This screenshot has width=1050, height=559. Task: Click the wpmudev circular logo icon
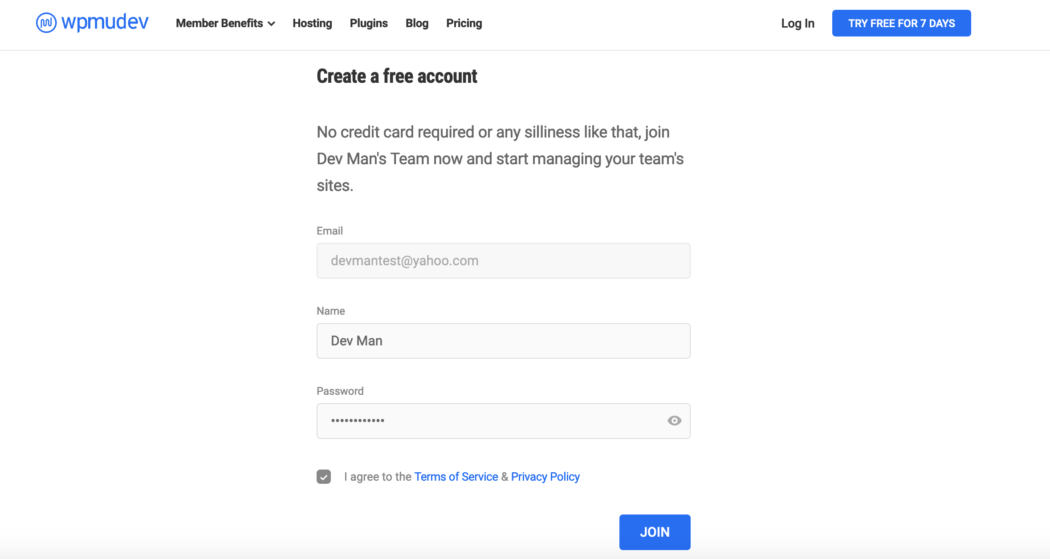pyautogui.click(x=46, y=23)
